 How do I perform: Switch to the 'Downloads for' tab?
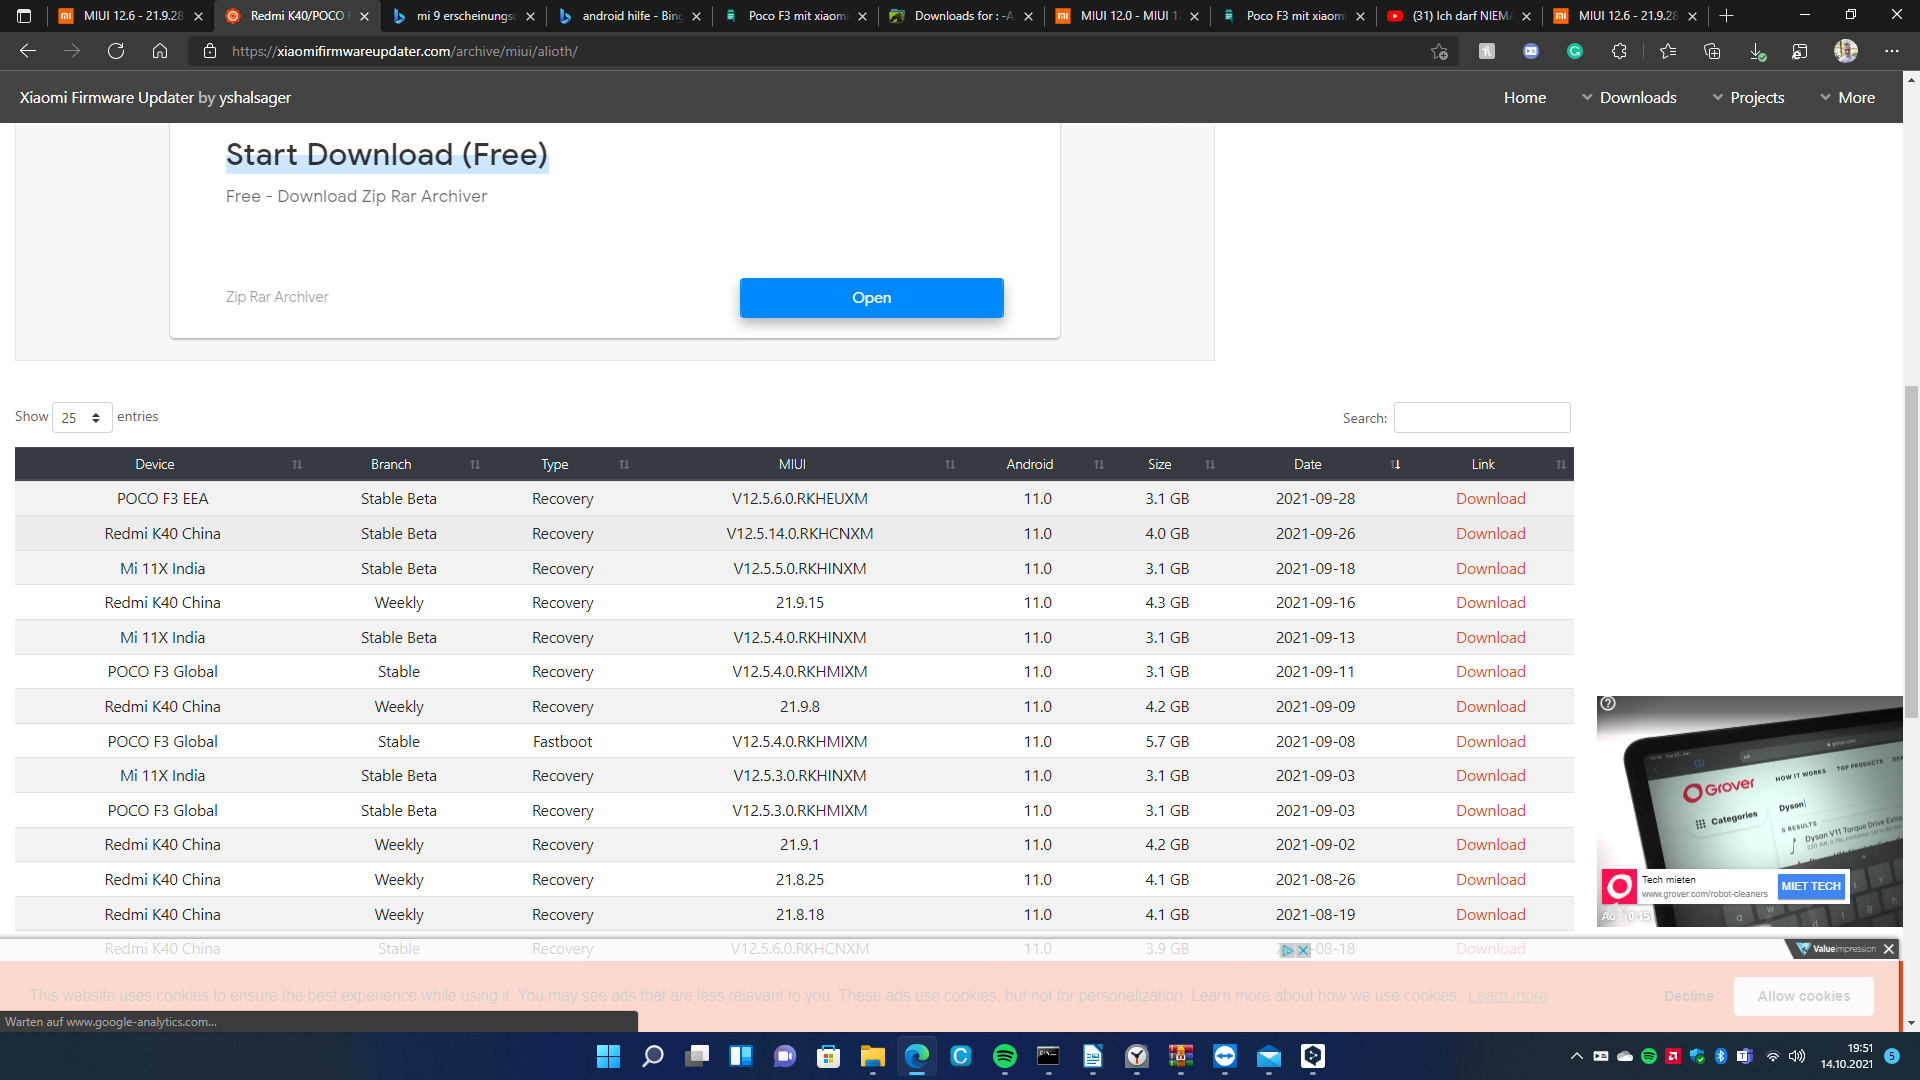pos(962,16)
